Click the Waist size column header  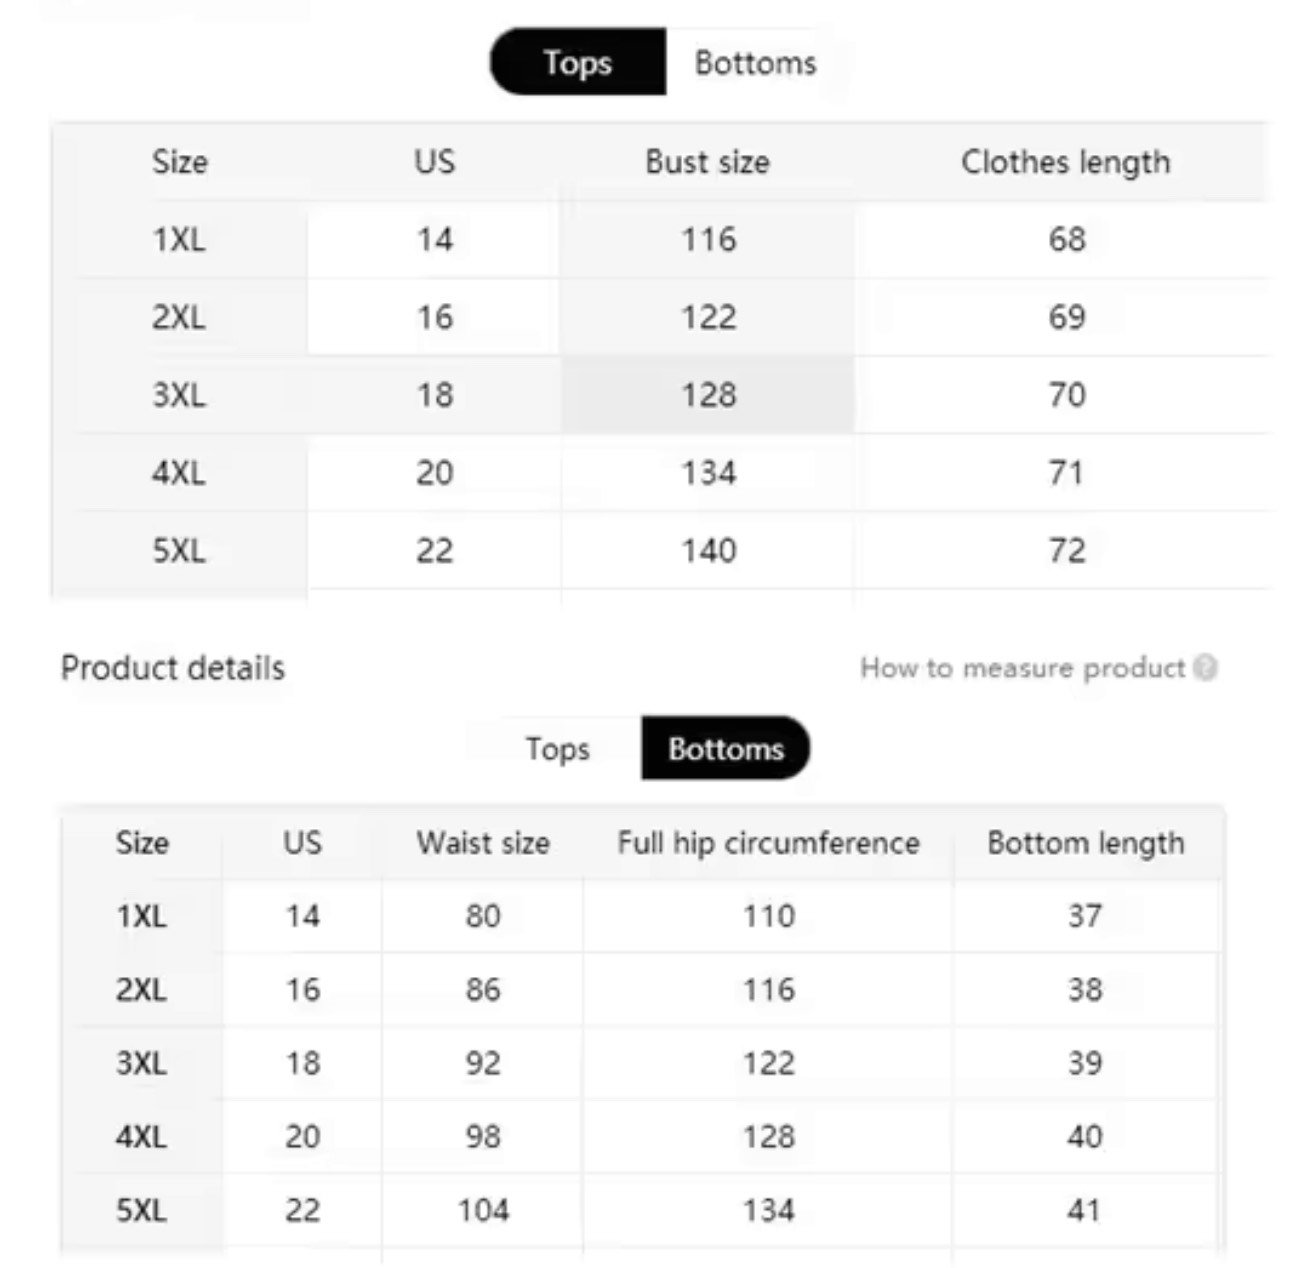click(x=483, y=843)
